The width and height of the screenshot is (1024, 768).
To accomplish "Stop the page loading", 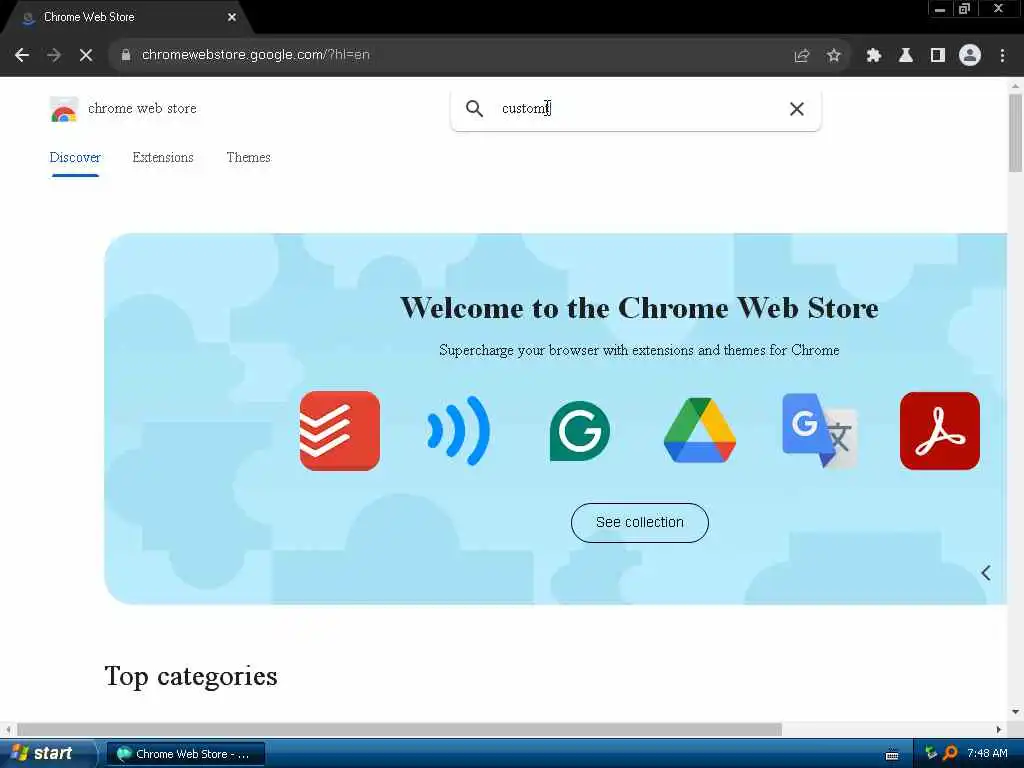I will (86, 56).
